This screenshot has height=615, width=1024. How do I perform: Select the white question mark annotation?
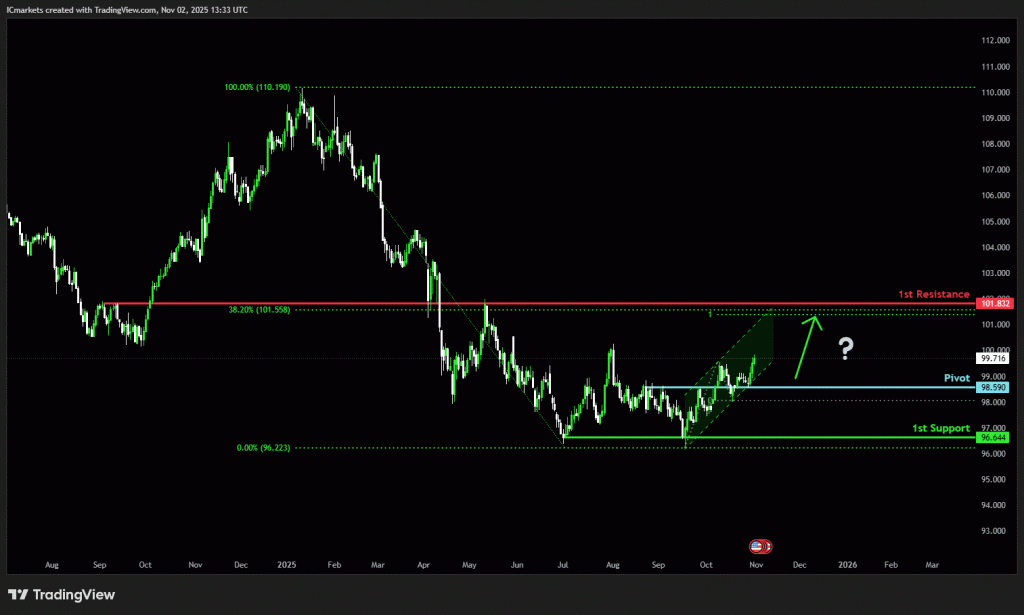coord(846,348)
